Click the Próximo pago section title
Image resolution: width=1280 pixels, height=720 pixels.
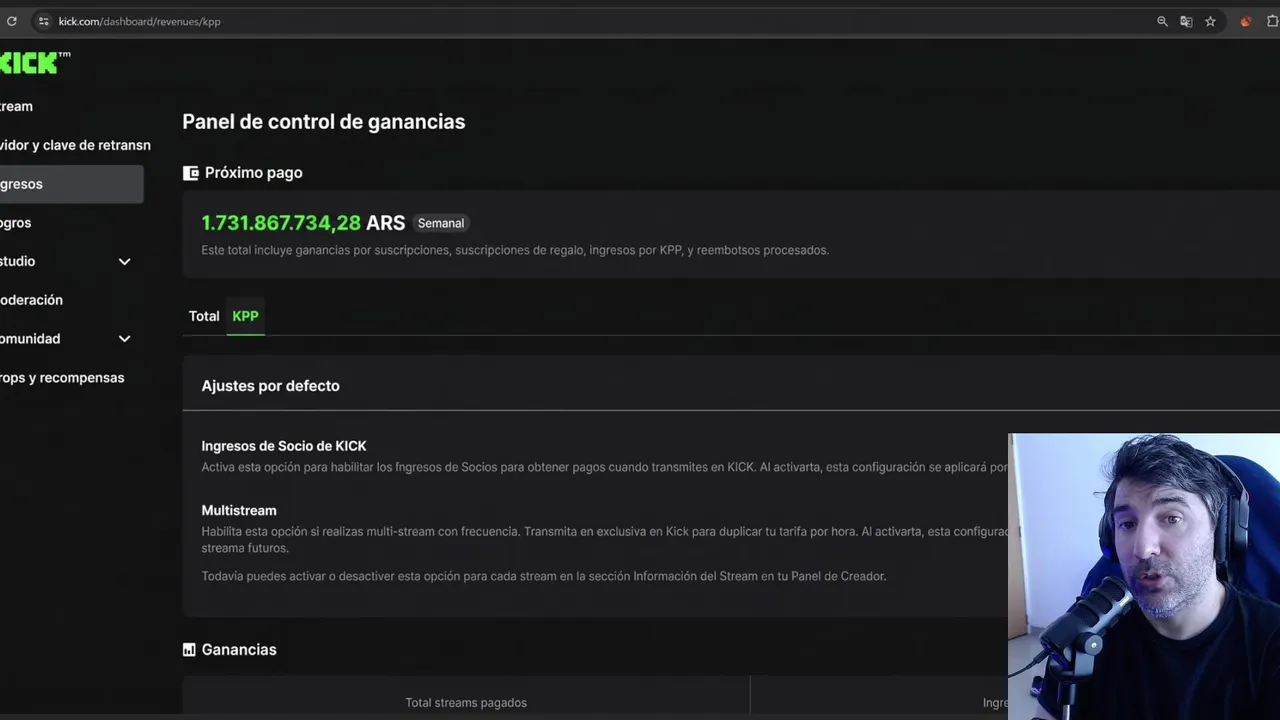pos(253,173)
